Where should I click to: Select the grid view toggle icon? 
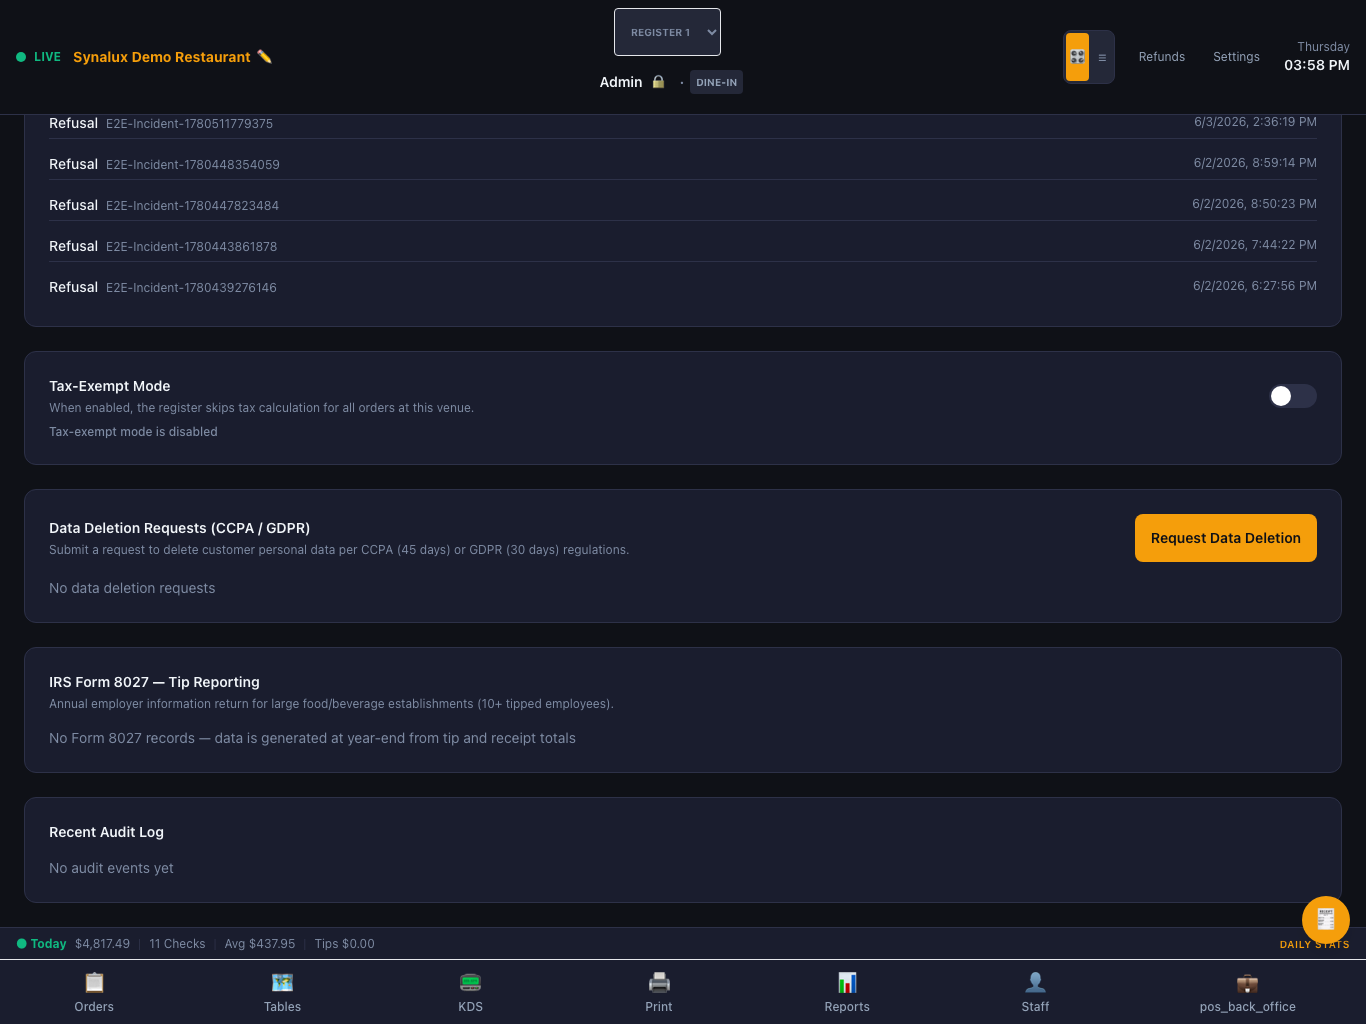(1077, 57)
